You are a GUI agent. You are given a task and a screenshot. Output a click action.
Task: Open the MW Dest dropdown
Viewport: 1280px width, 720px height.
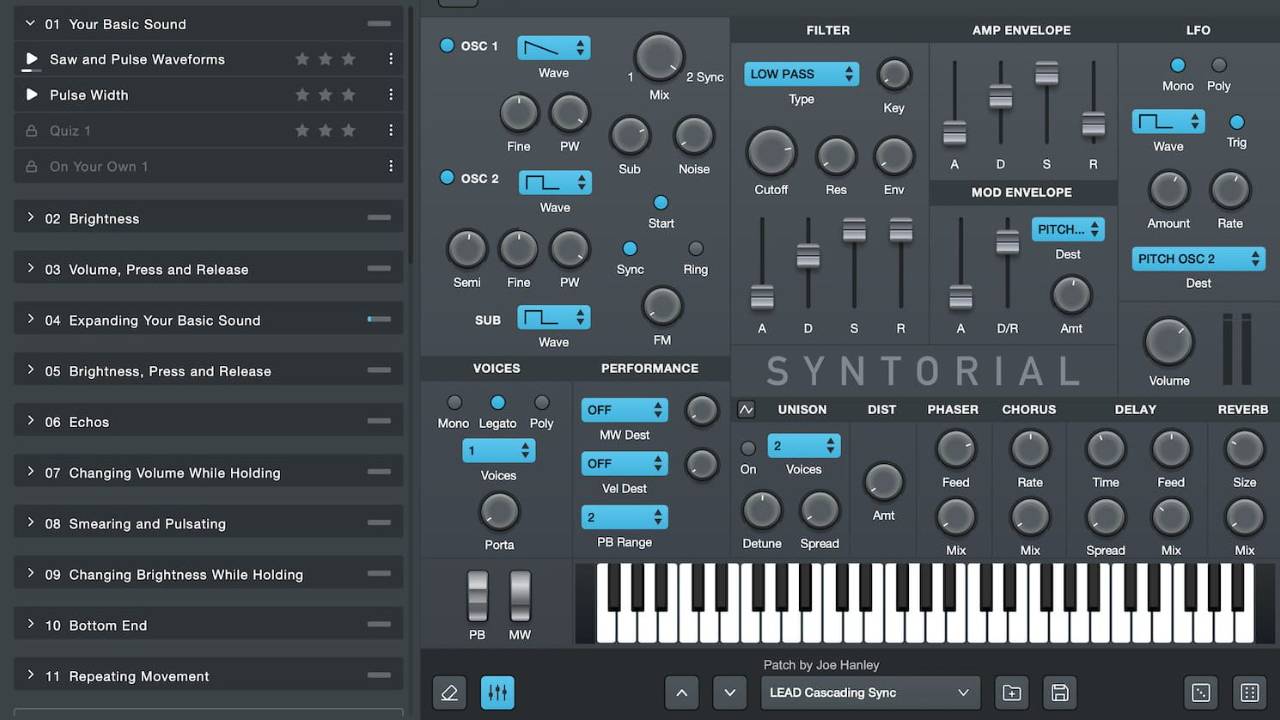point(624,410)
